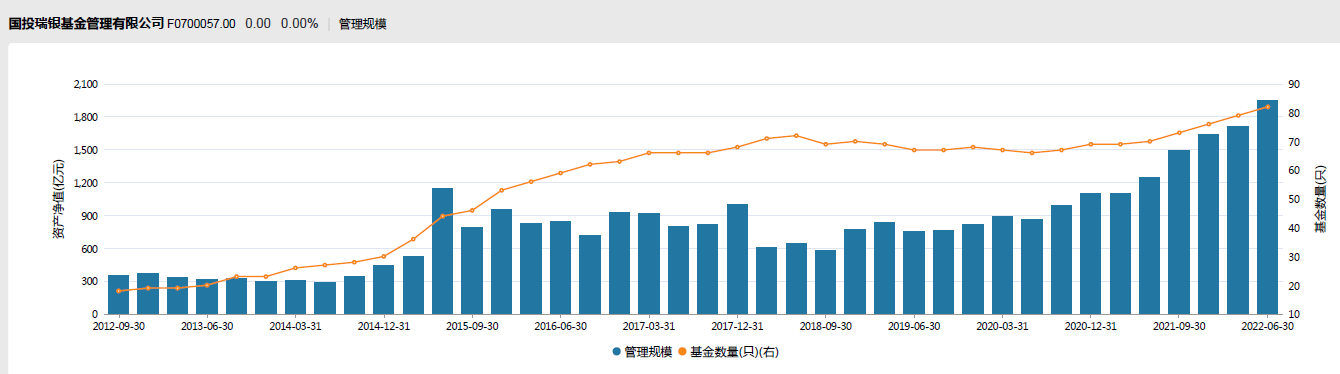
Task: Click fund count line point at 2021-09-30
Action: click(x=1179, y=133)
